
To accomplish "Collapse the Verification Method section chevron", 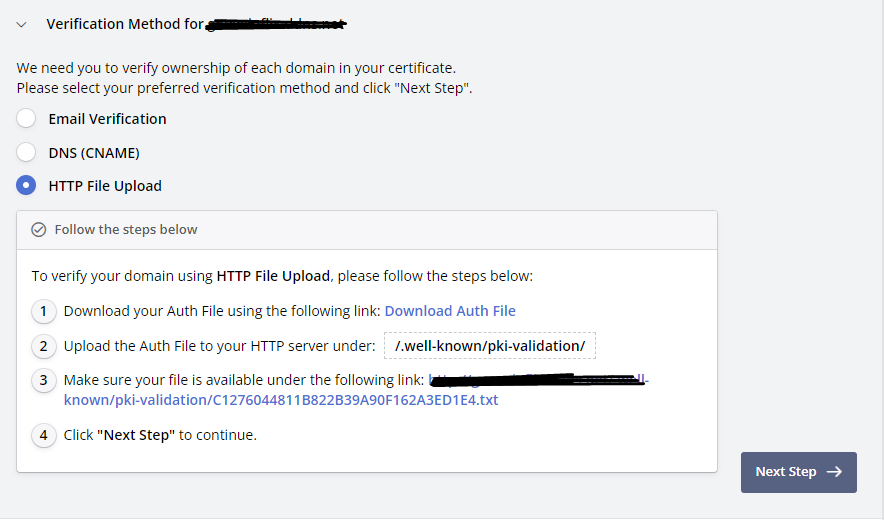I will click(22, 24).
